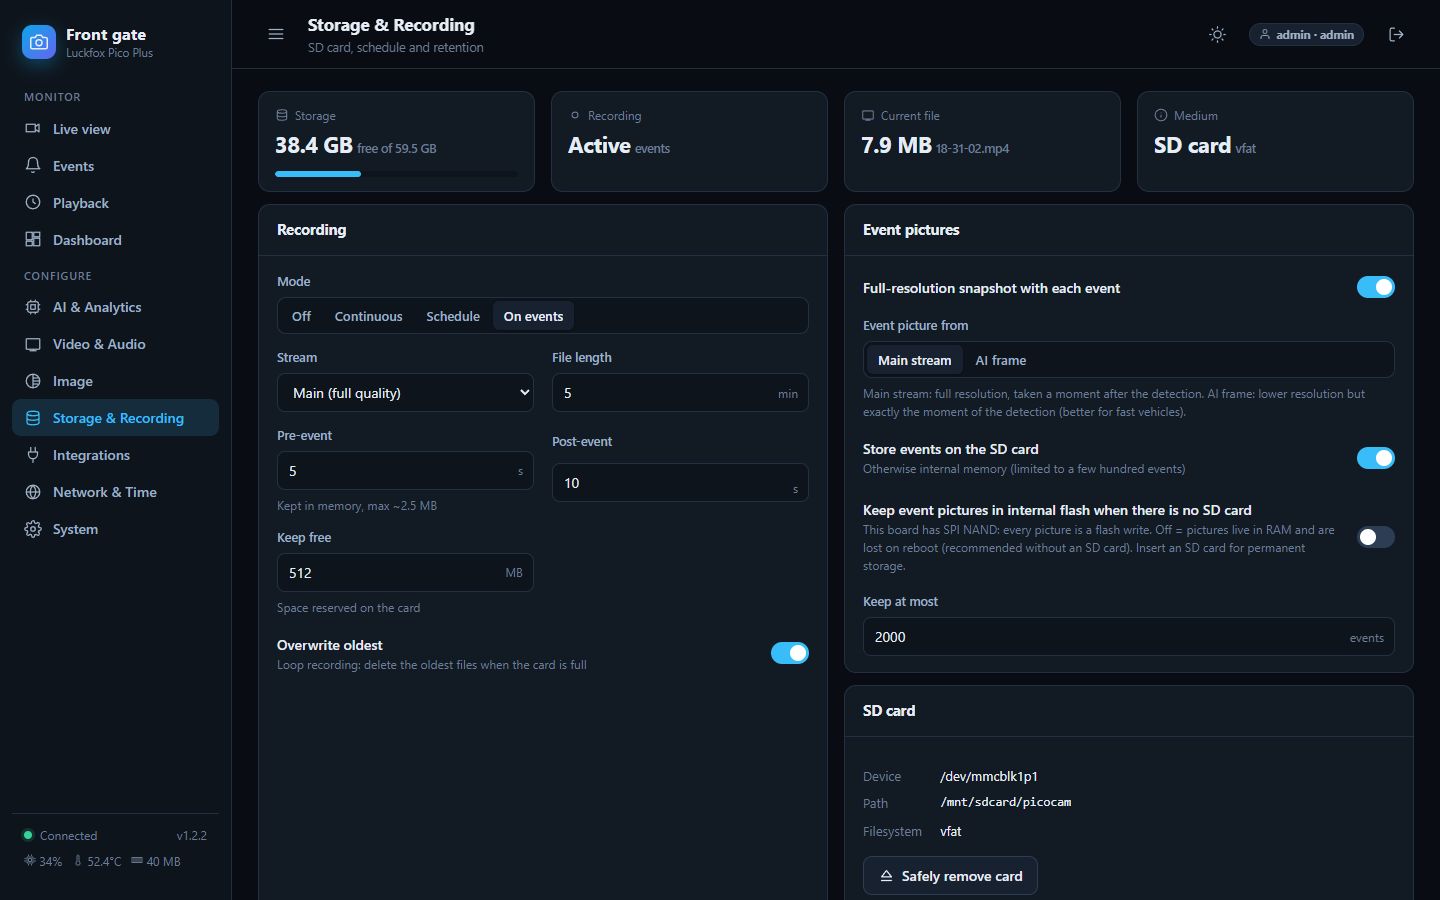The image size is (1440, 900).
Task: Enable keeping event pictures in internal flash
Action: point(1375,537)
